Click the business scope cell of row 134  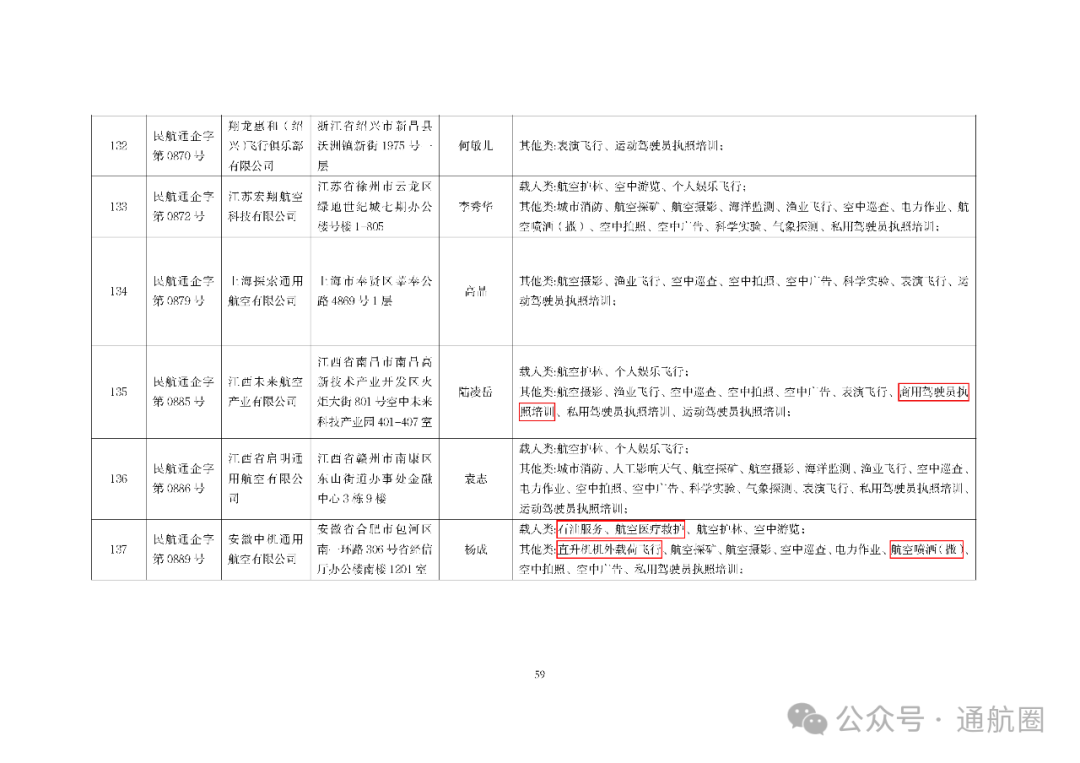[x=744, y=291]
